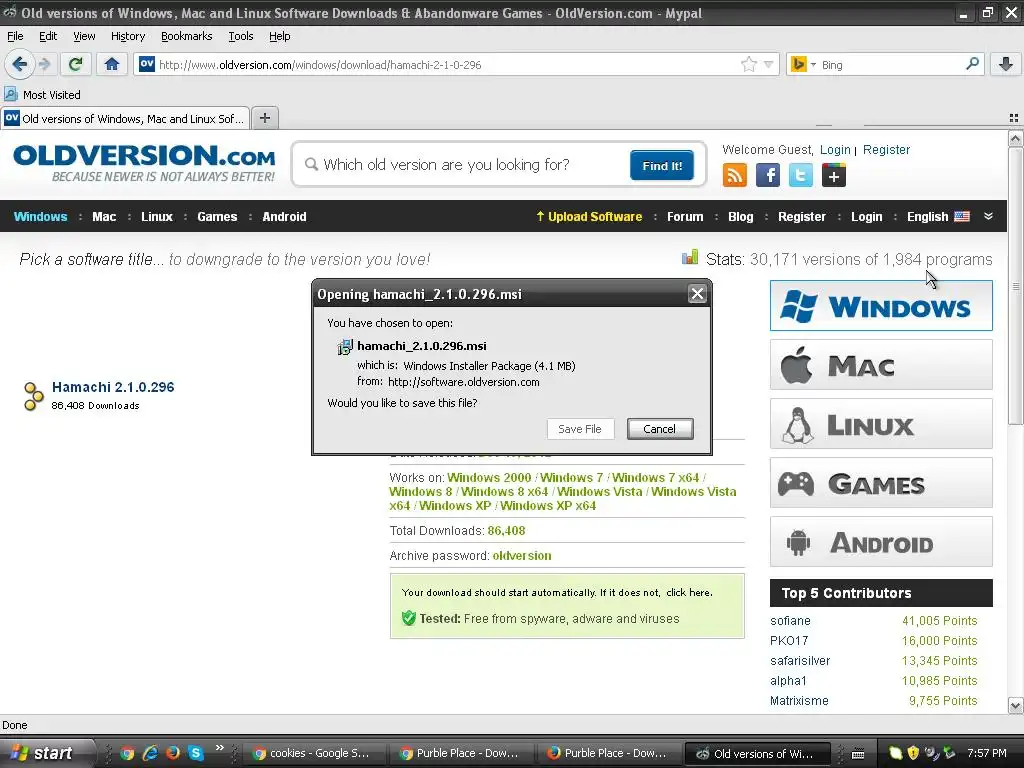Open the RSS feed icon
Viewport: 1024px width, 768px height.
tap(735, 175)
